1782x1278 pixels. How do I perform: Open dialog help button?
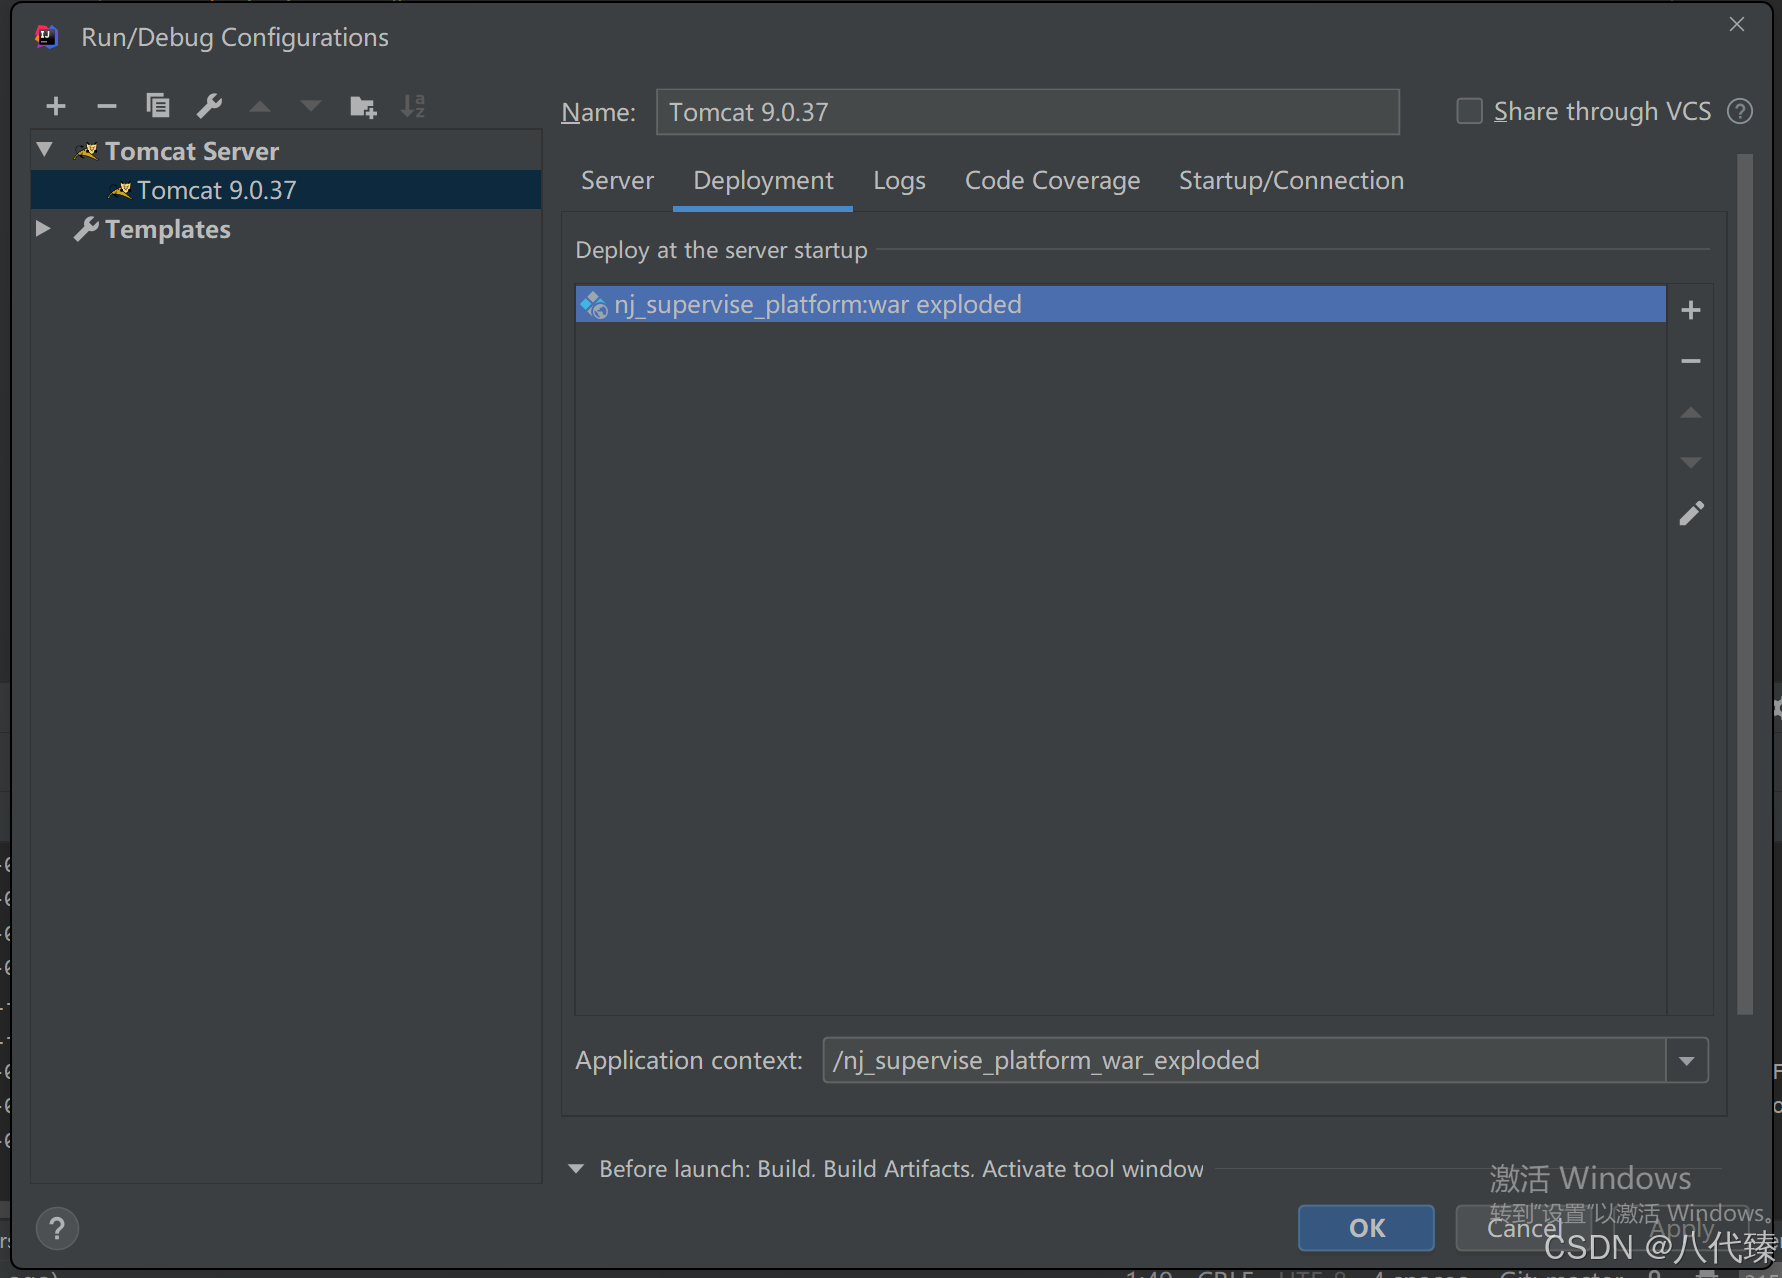pyautogui.click(x=57, y=1228)
